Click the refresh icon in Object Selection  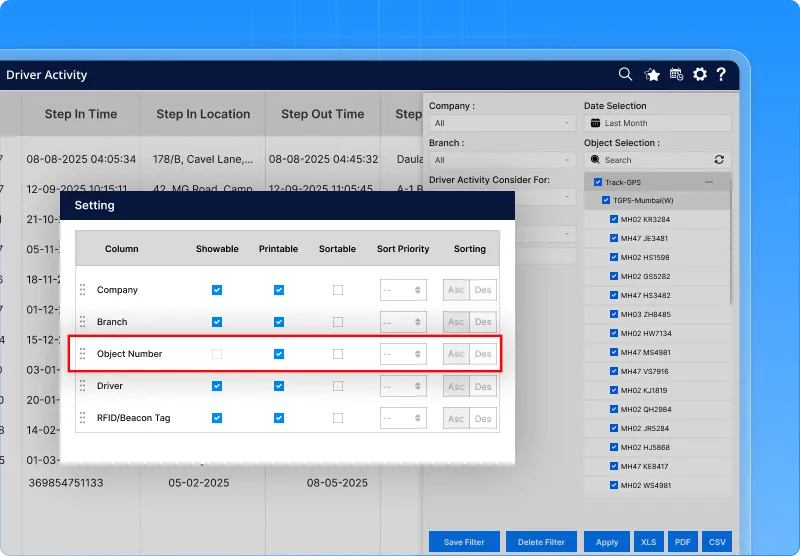pos(719,160)
